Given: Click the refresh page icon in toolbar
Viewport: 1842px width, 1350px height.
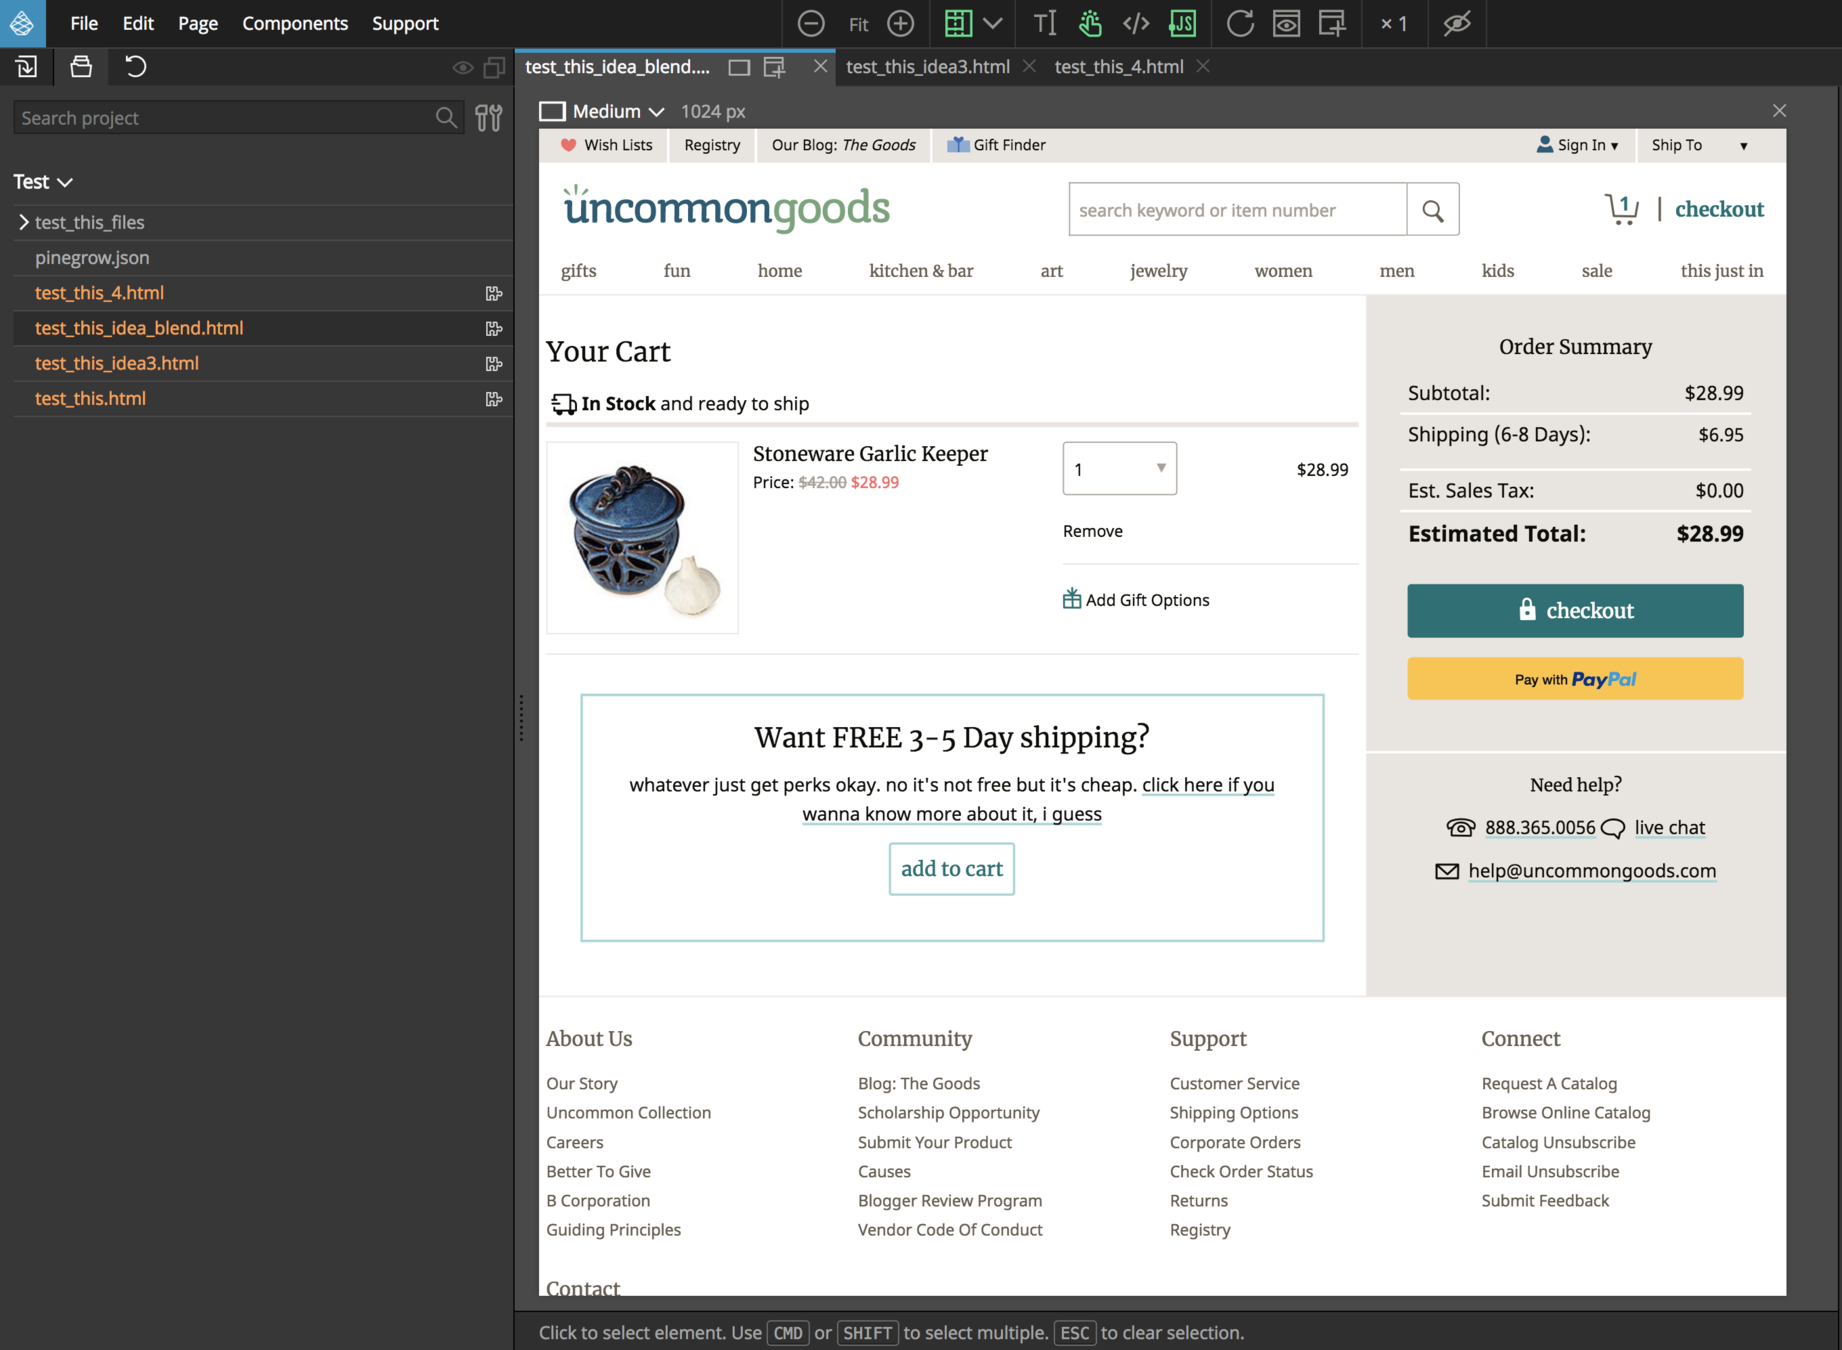Looking at the screenshot, I should click(1240, 23).
